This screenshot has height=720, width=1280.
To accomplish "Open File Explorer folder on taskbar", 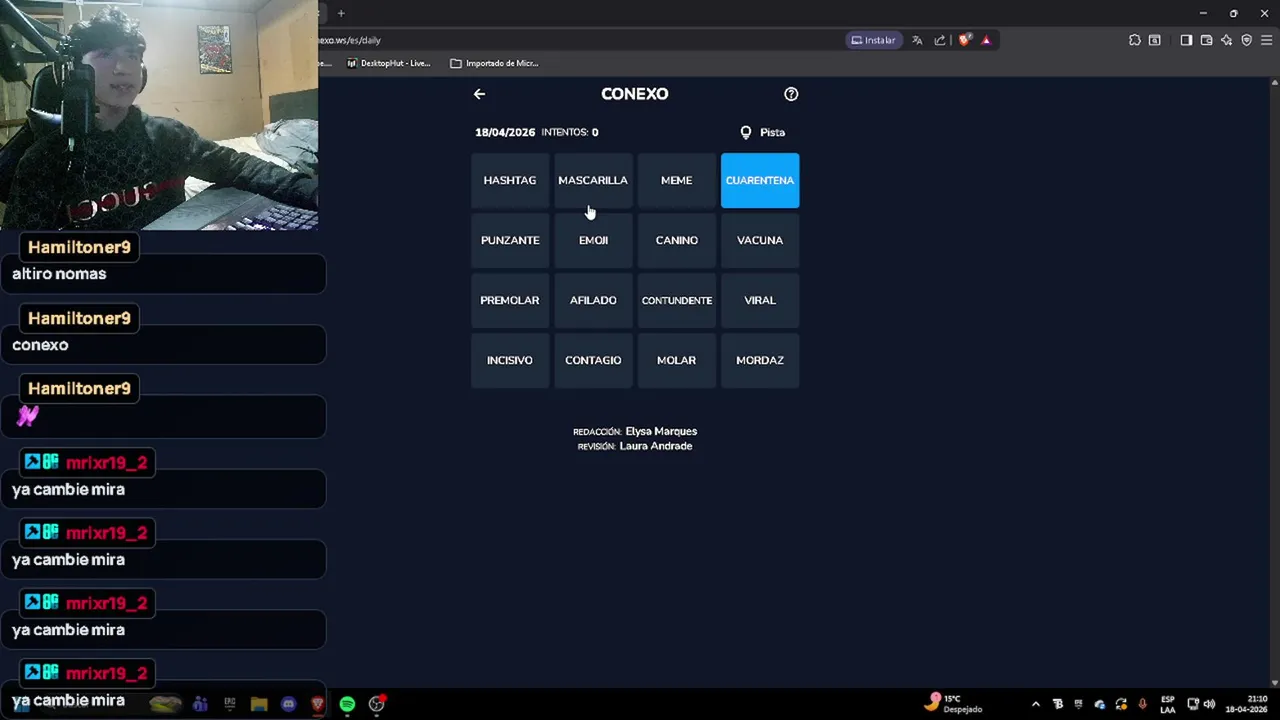I will [x=259, y=704].
